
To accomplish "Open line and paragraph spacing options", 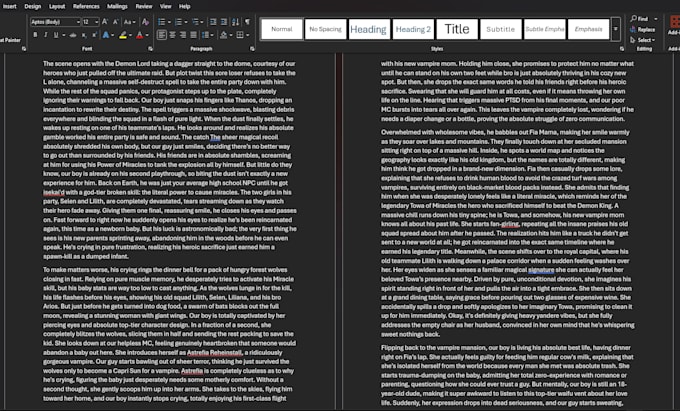I will [206, 35].
